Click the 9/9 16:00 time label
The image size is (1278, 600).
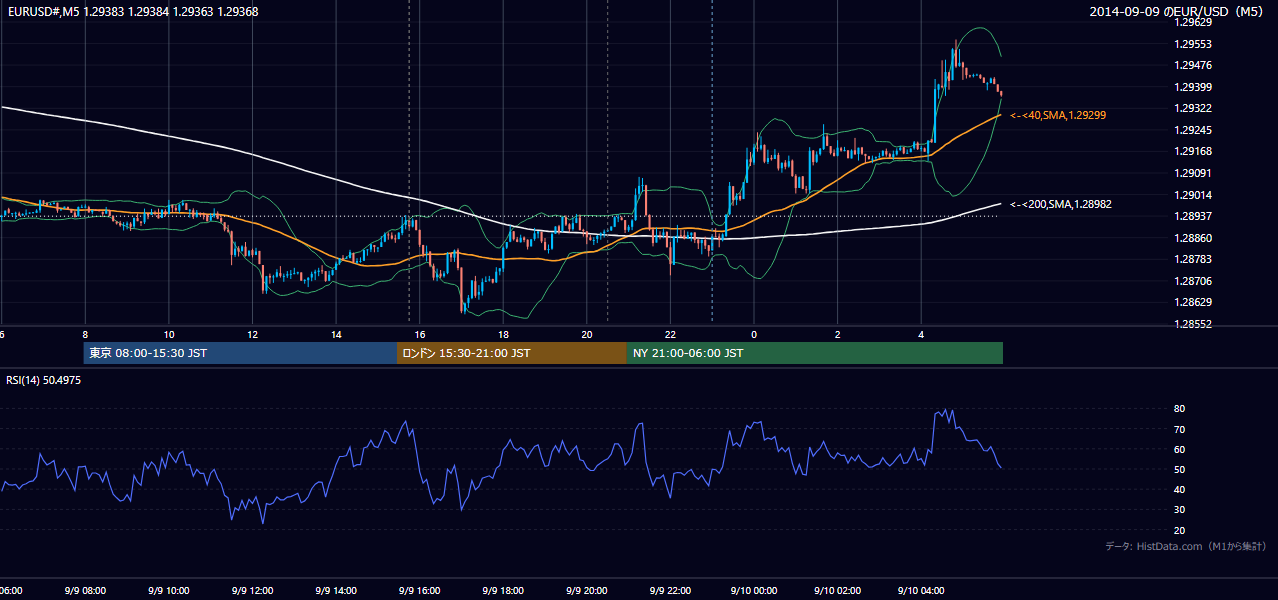pos(419,590)
